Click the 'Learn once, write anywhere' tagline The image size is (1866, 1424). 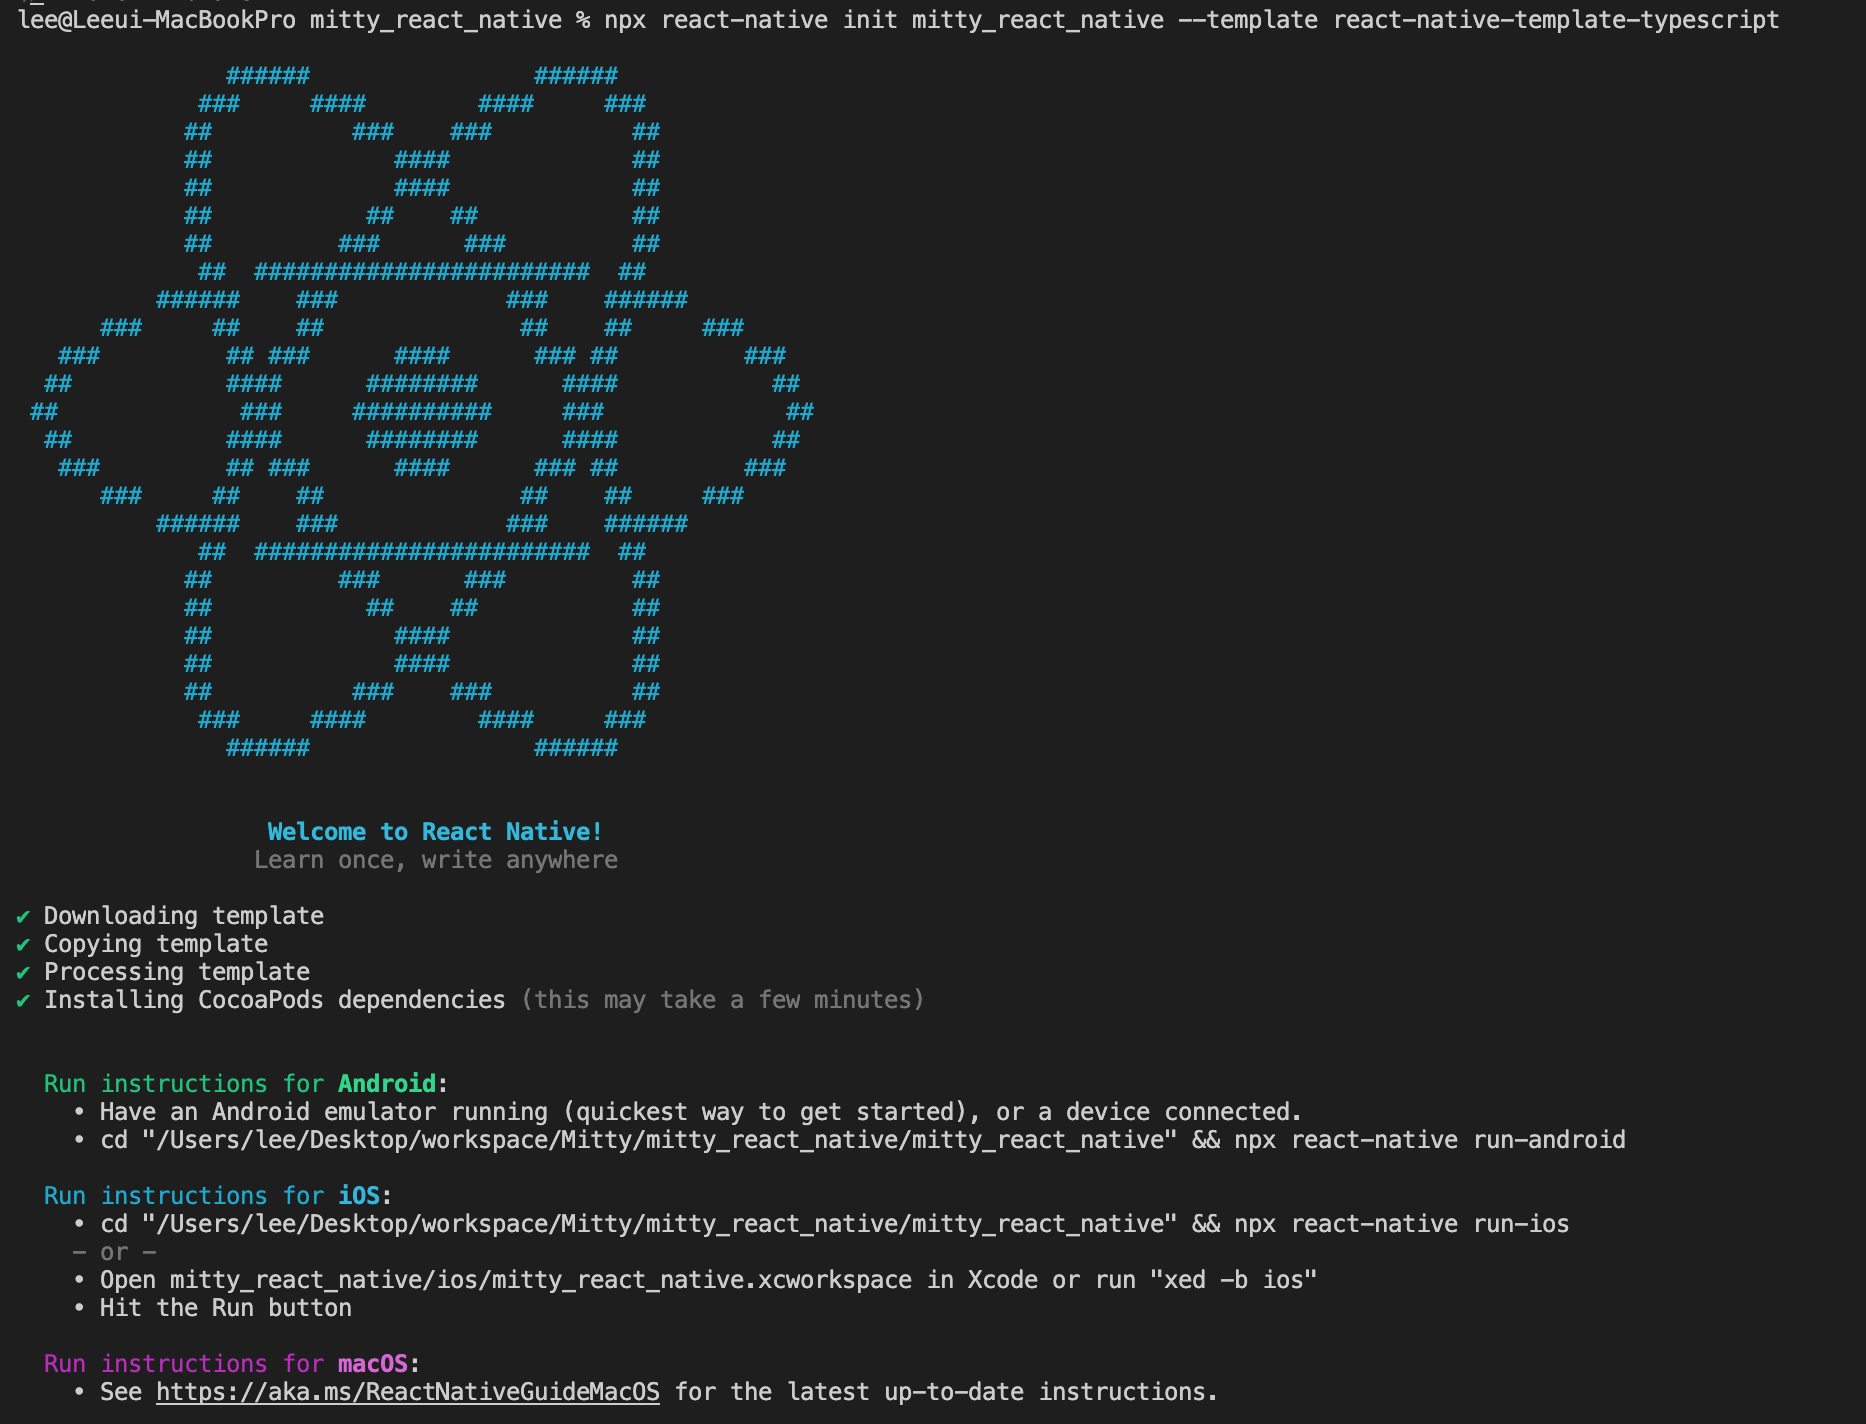436,860
